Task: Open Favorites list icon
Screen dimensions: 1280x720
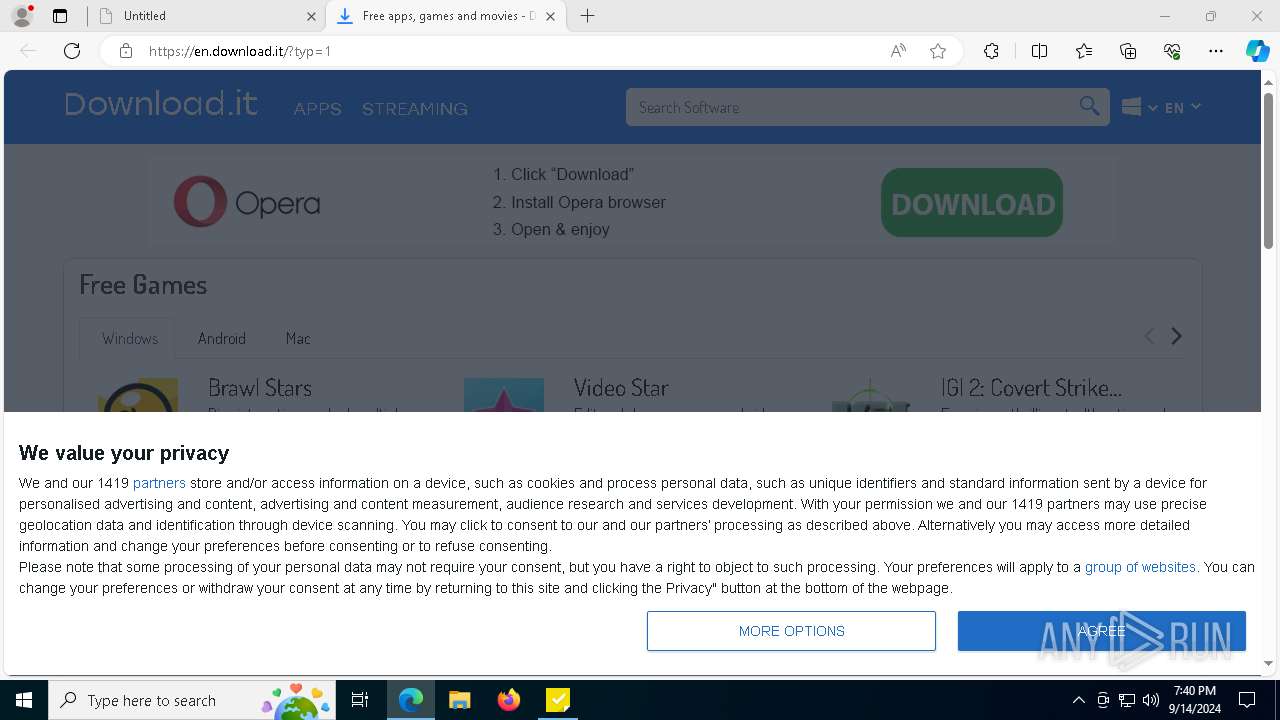Action: tap(1084, 51)
